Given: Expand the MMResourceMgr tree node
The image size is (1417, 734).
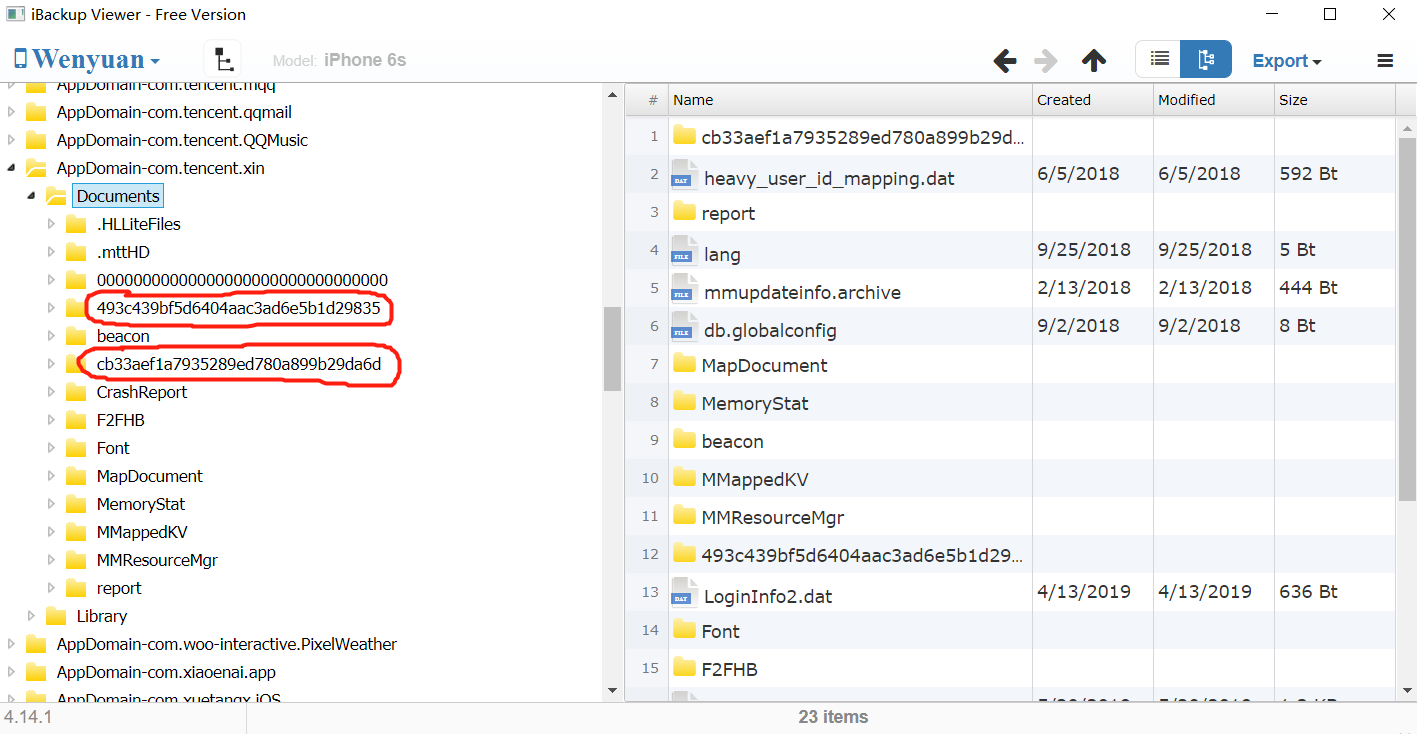Looking at the screenshot, I should [x=52, y=560].
